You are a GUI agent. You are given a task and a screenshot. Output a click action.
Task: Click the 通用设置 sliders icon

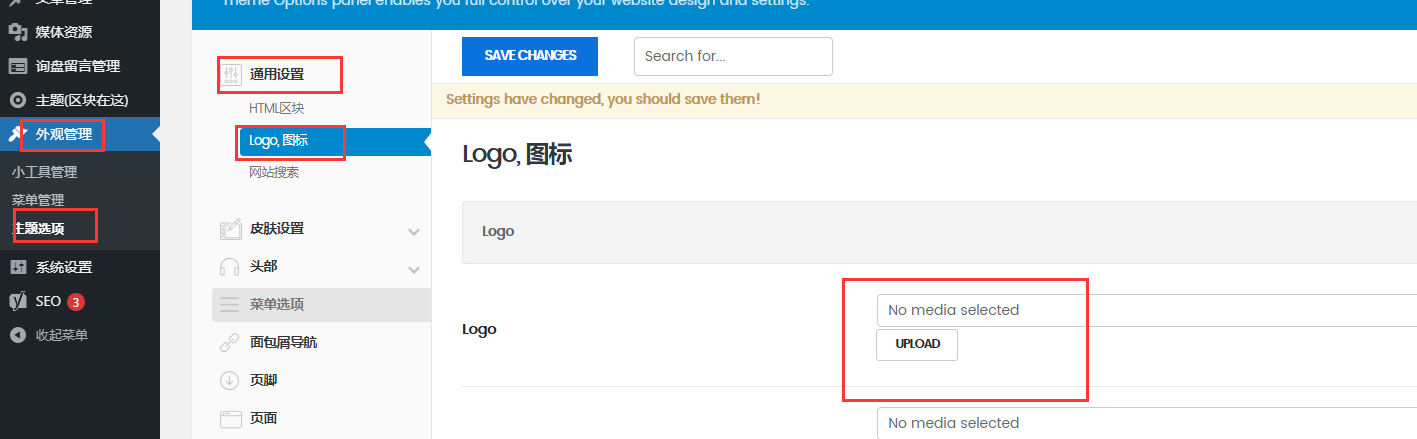point(231,74)
